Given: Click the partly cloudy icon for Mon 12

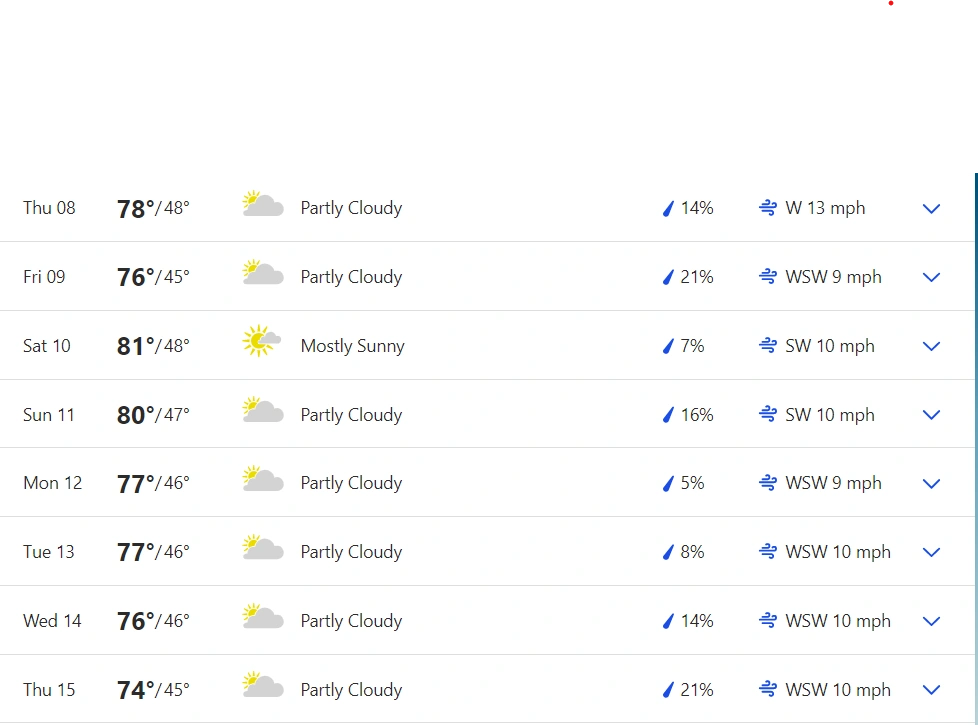Looking at the screenshot, I should coord(263,479).
